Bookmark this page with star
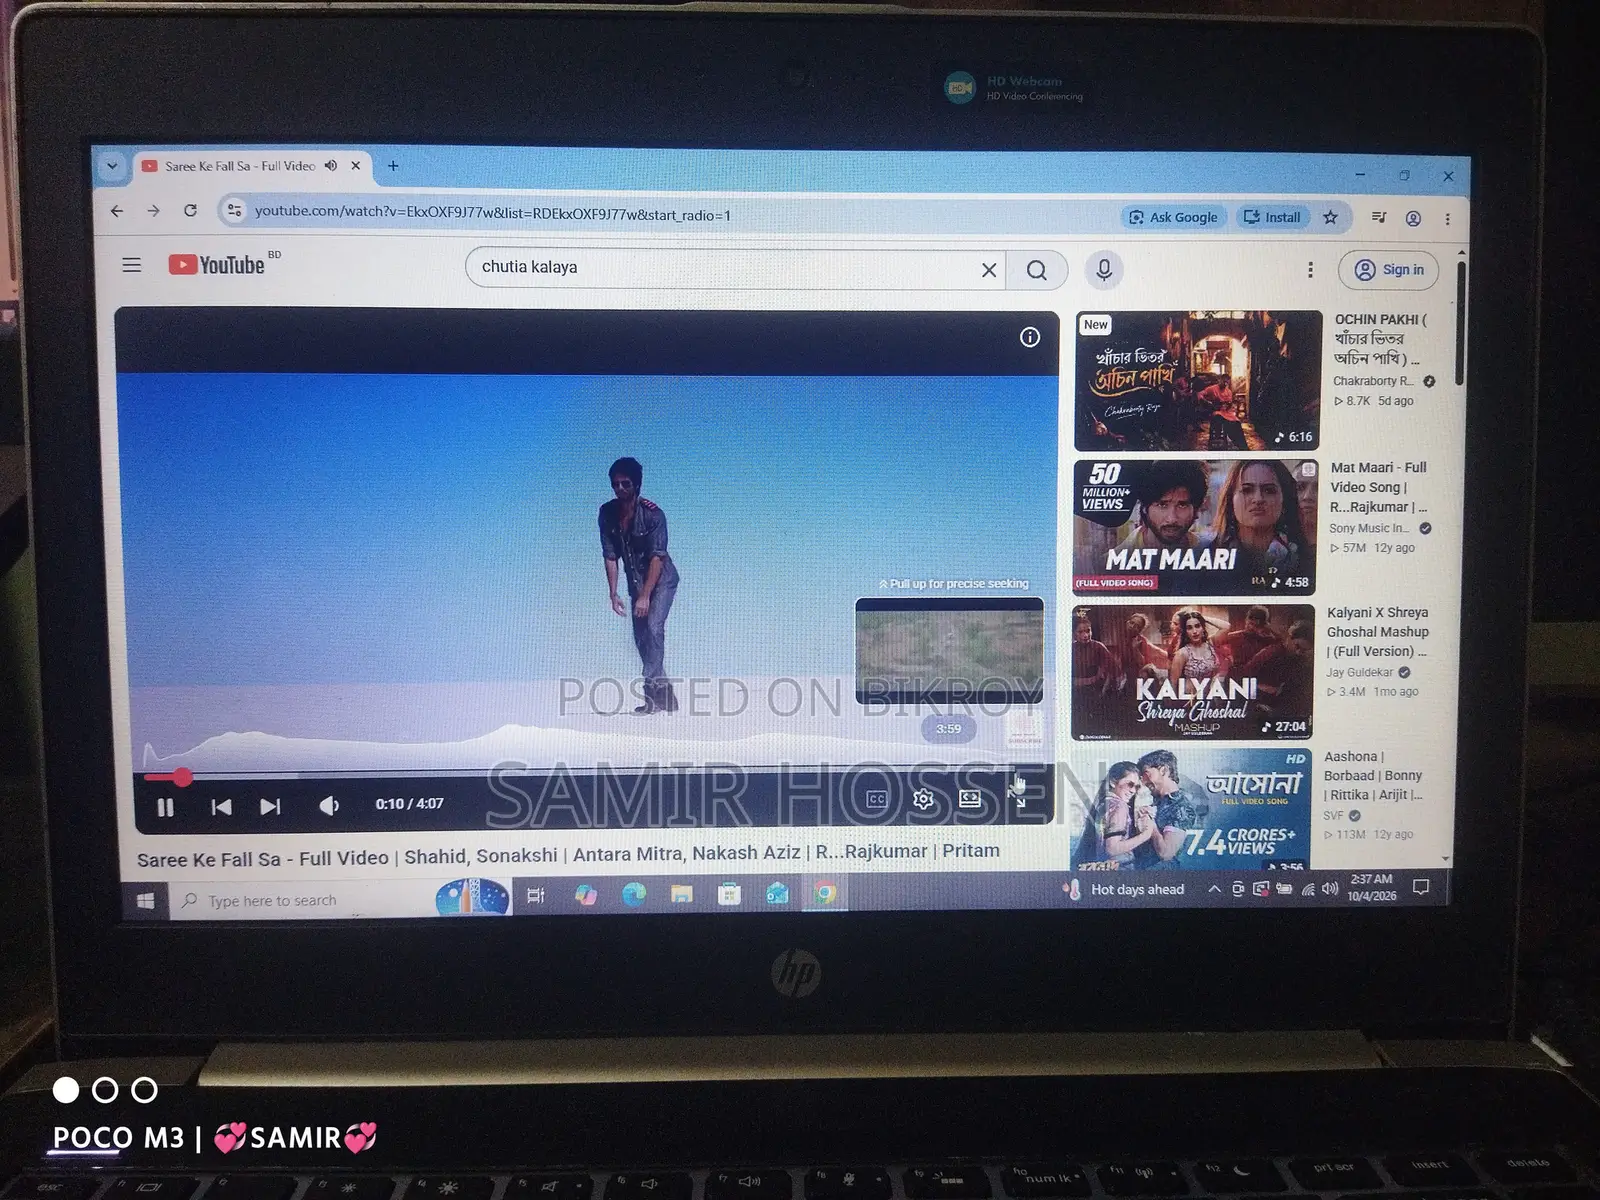Viewport: 1600px width, 1200px height. [x=1330, y=217]
